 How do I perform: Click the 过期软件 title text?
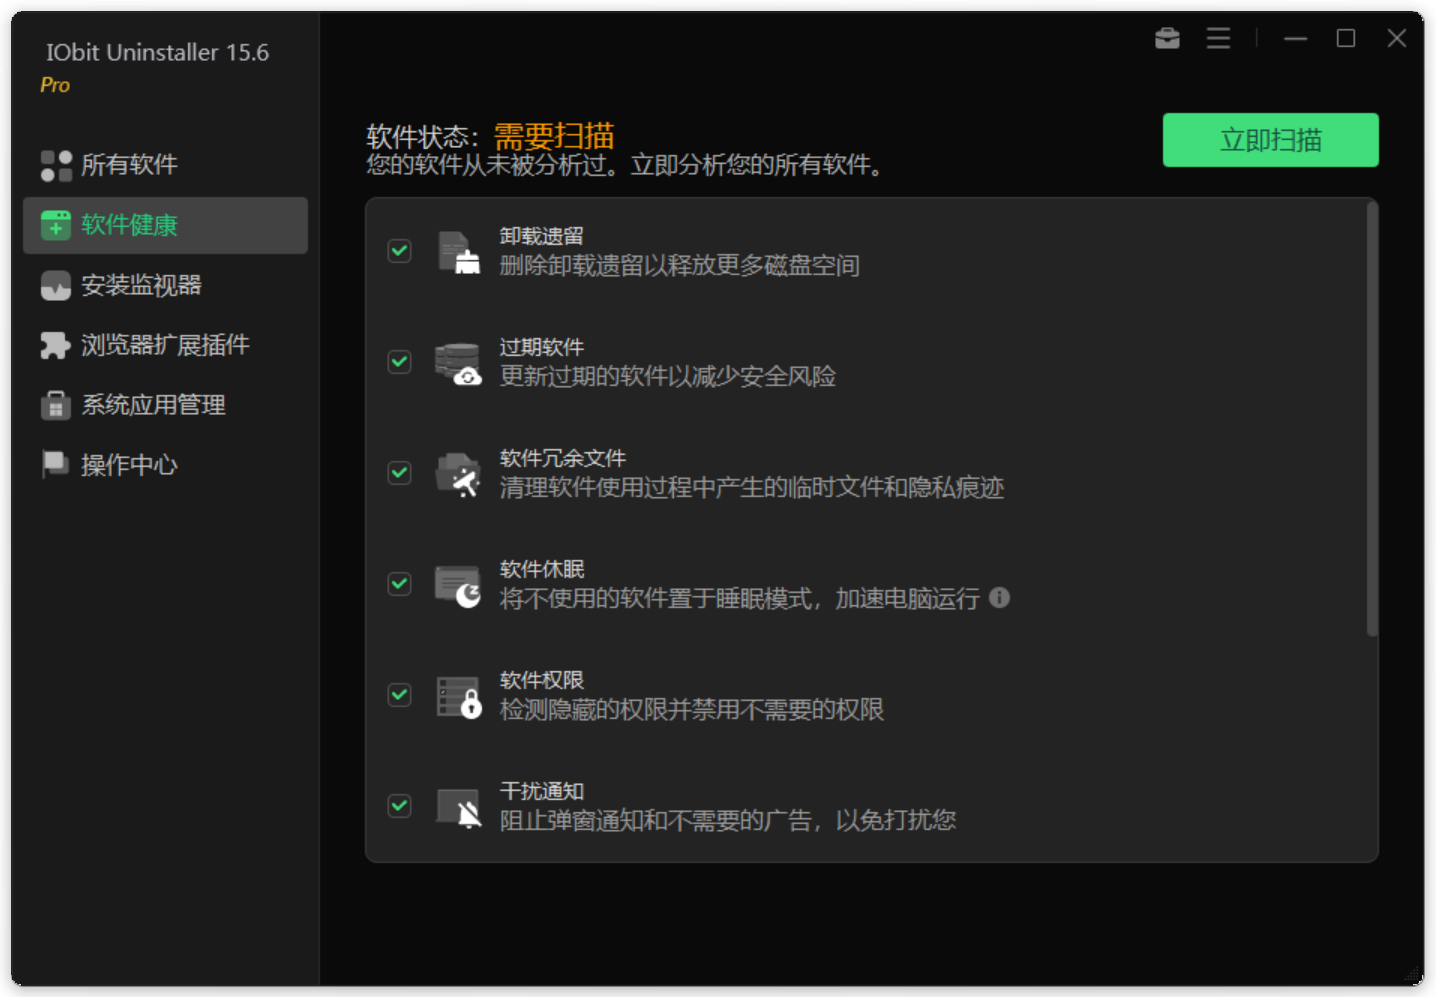tap(542, 347)
